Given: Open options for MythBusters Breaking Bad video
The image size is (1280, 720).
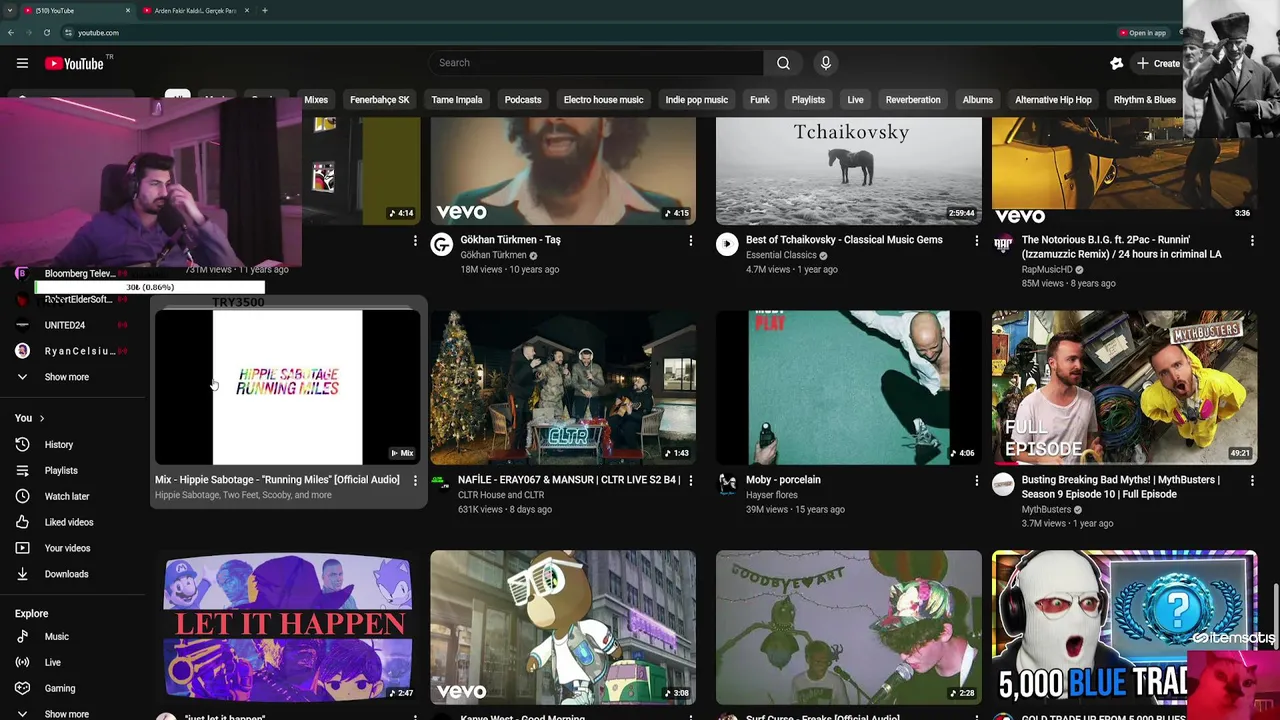Looking at the screenshot, I should click(x=1252, y=480).
